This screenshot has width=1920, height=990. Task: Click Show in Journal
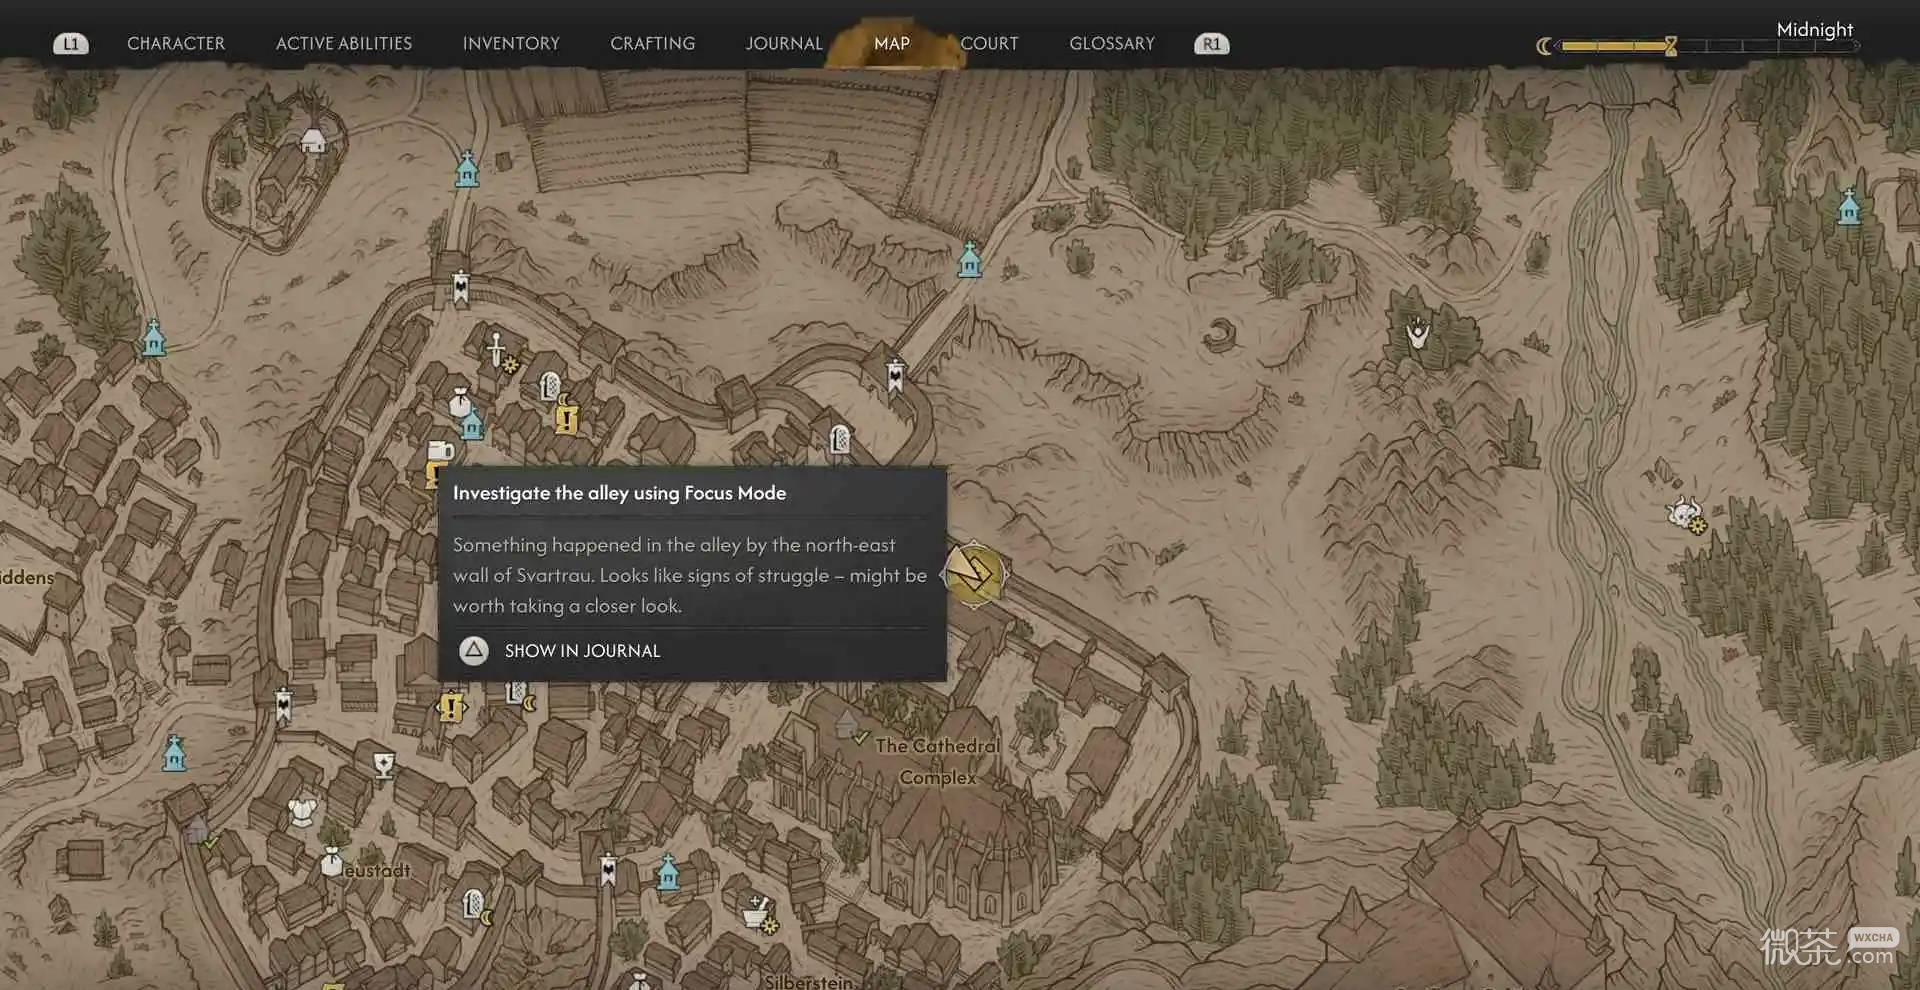point(582,651)
